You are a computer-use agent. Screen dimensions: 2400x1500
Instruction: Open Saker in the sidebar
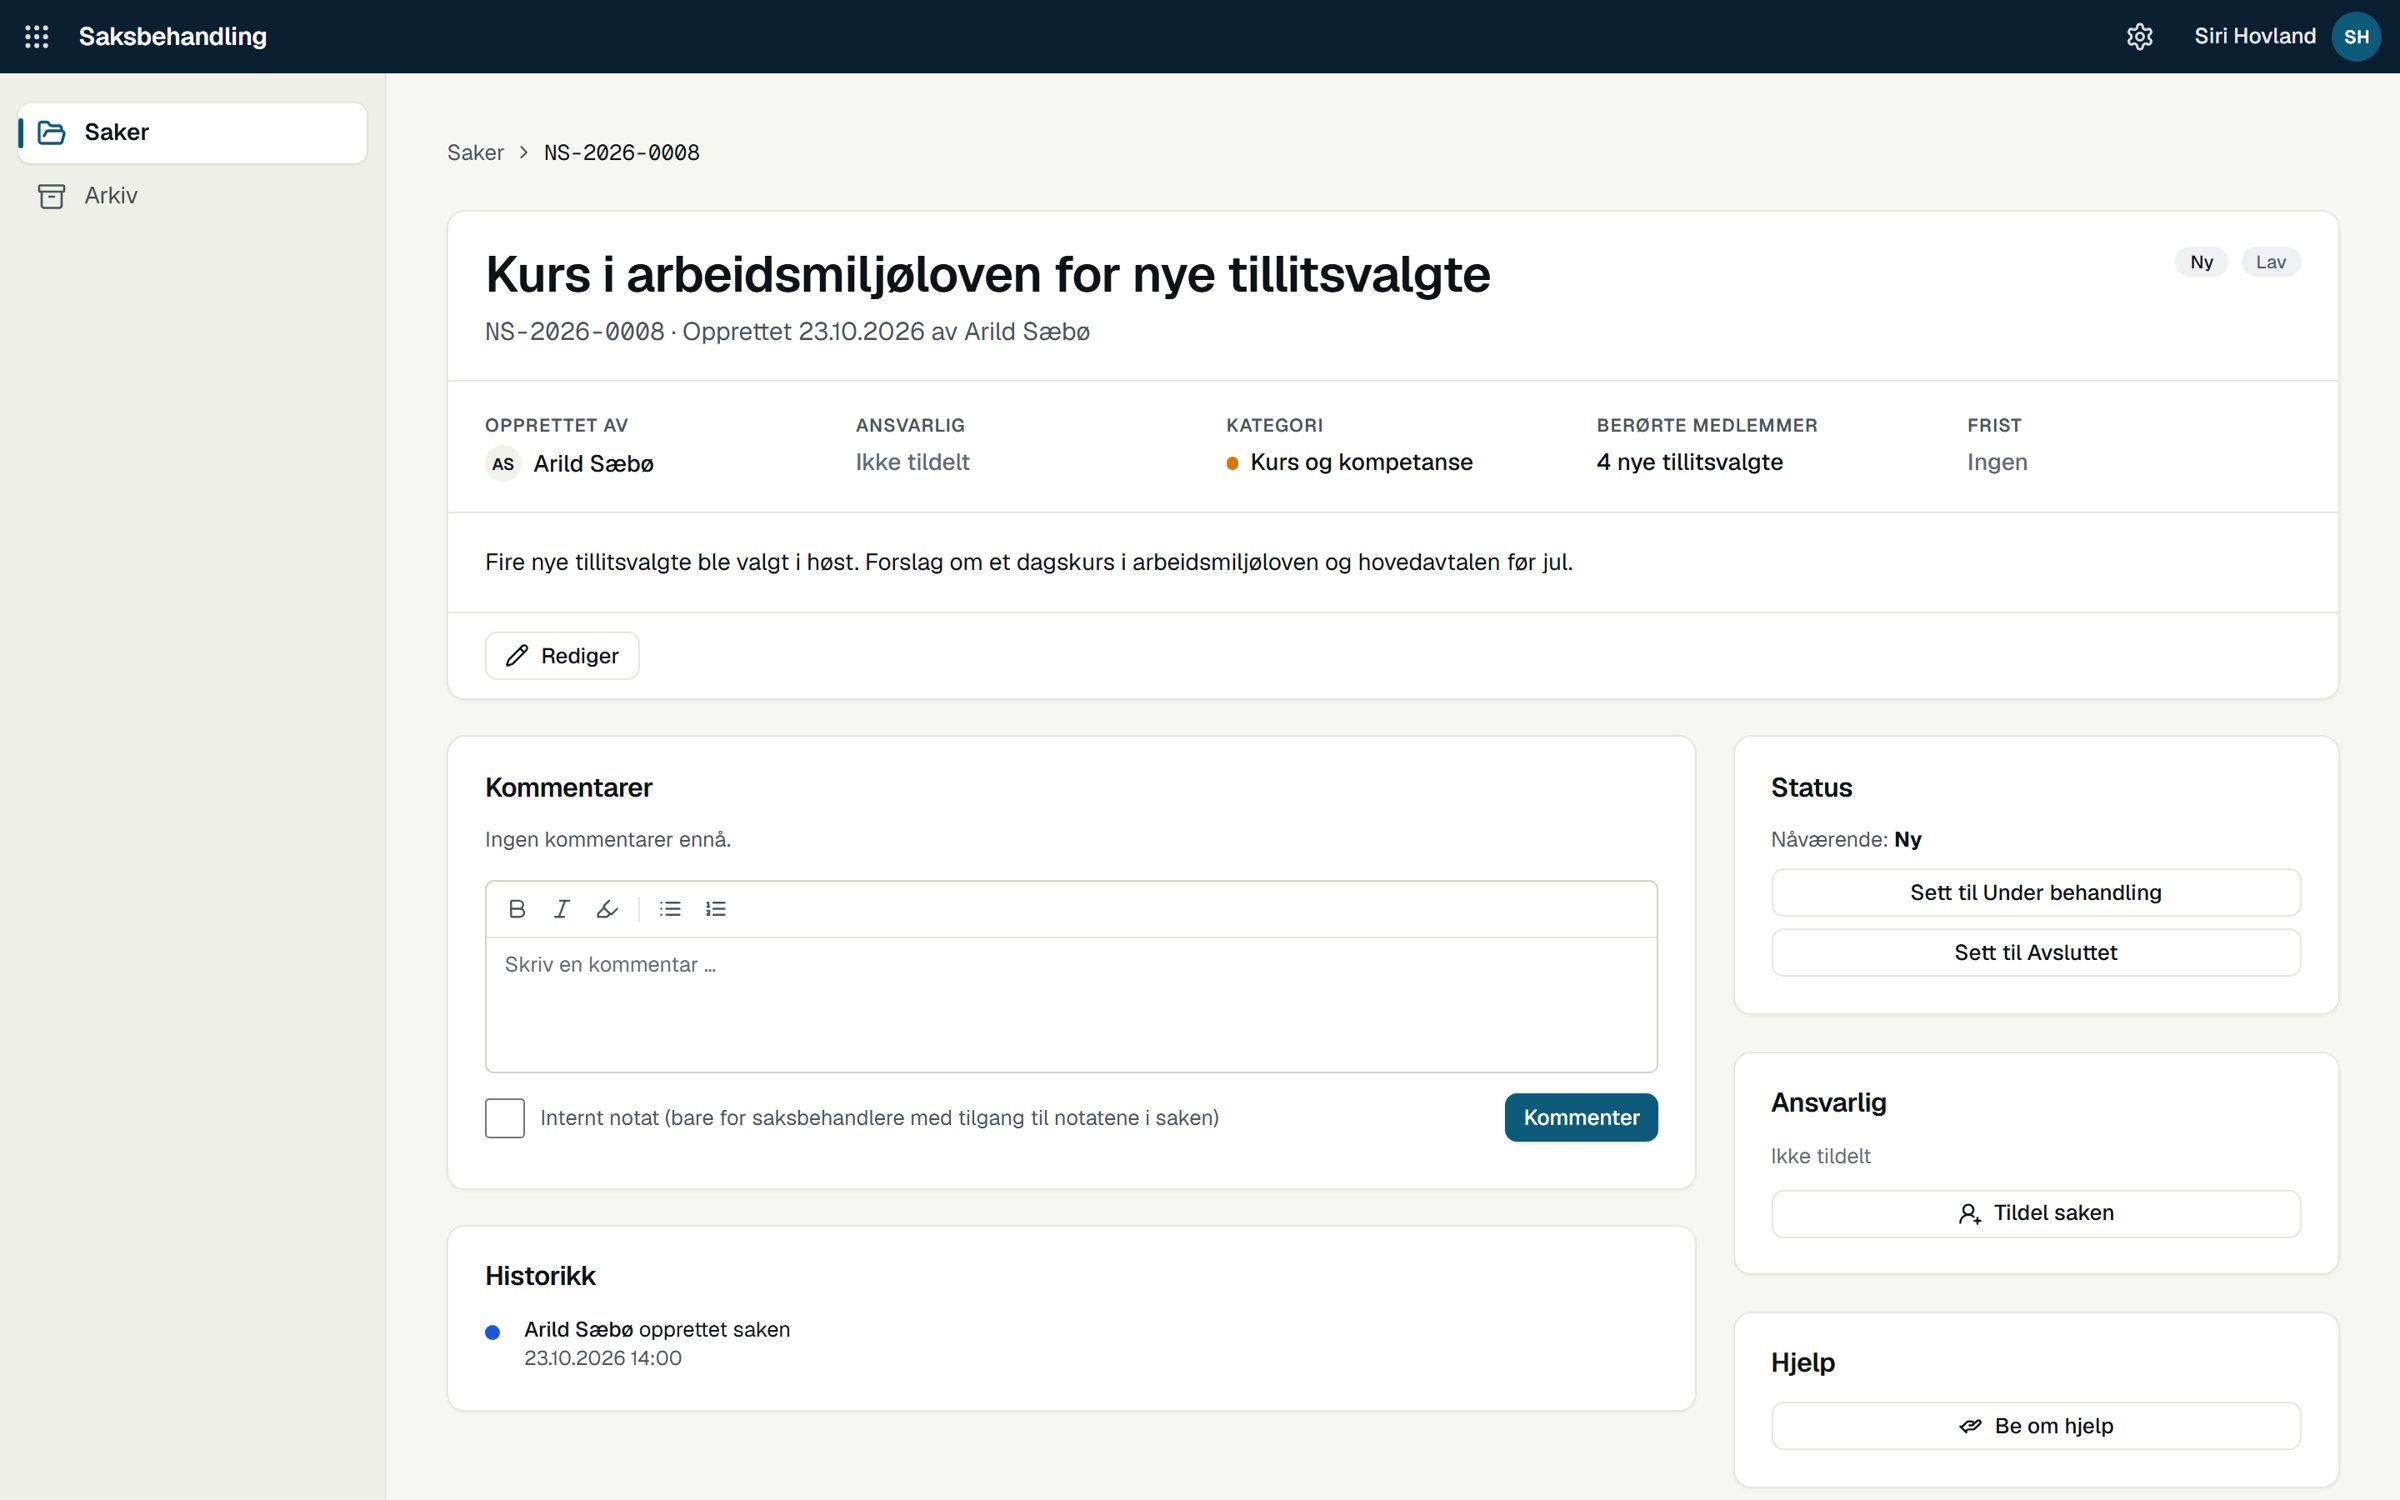193,132
